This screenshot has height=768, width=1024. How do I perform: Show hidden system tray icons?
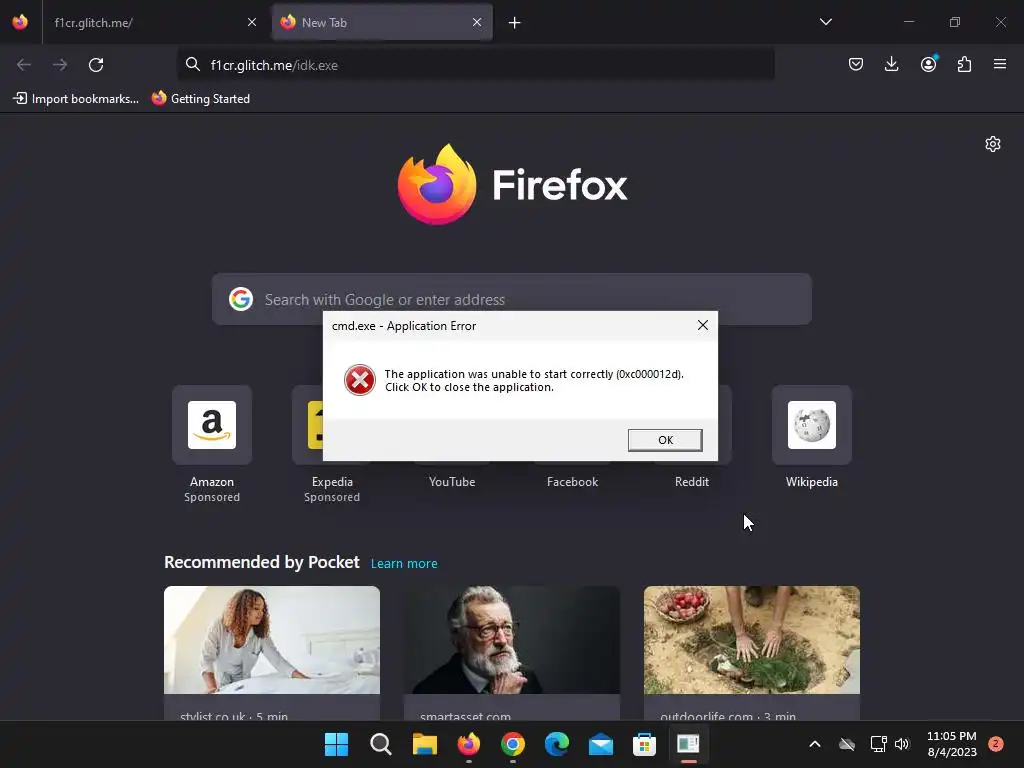point(814,744)
